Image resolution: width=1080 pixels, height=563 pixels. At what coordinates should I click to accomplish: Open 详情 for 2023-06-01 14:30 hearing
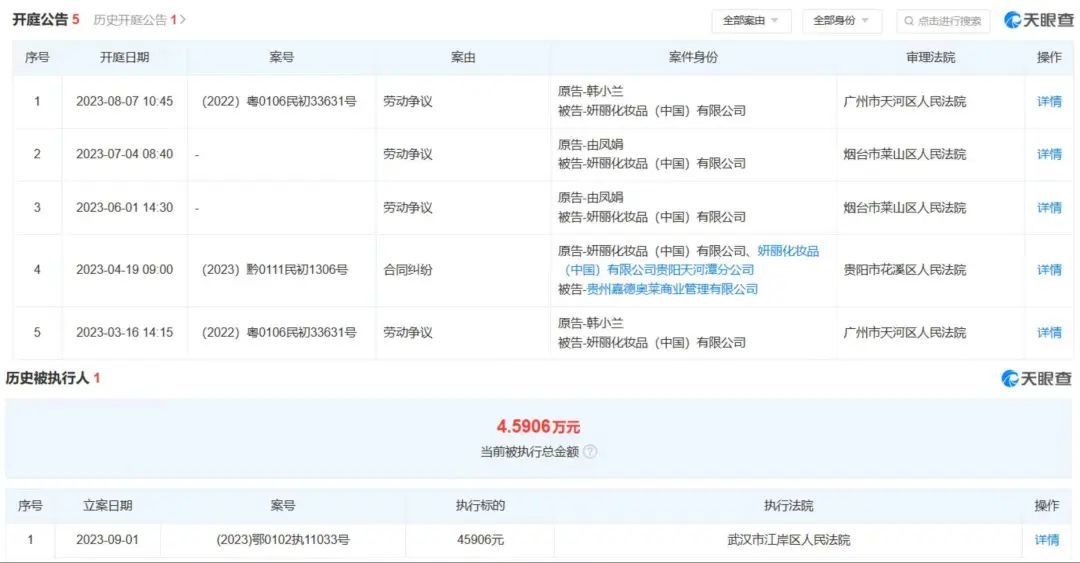(1049, 207)
